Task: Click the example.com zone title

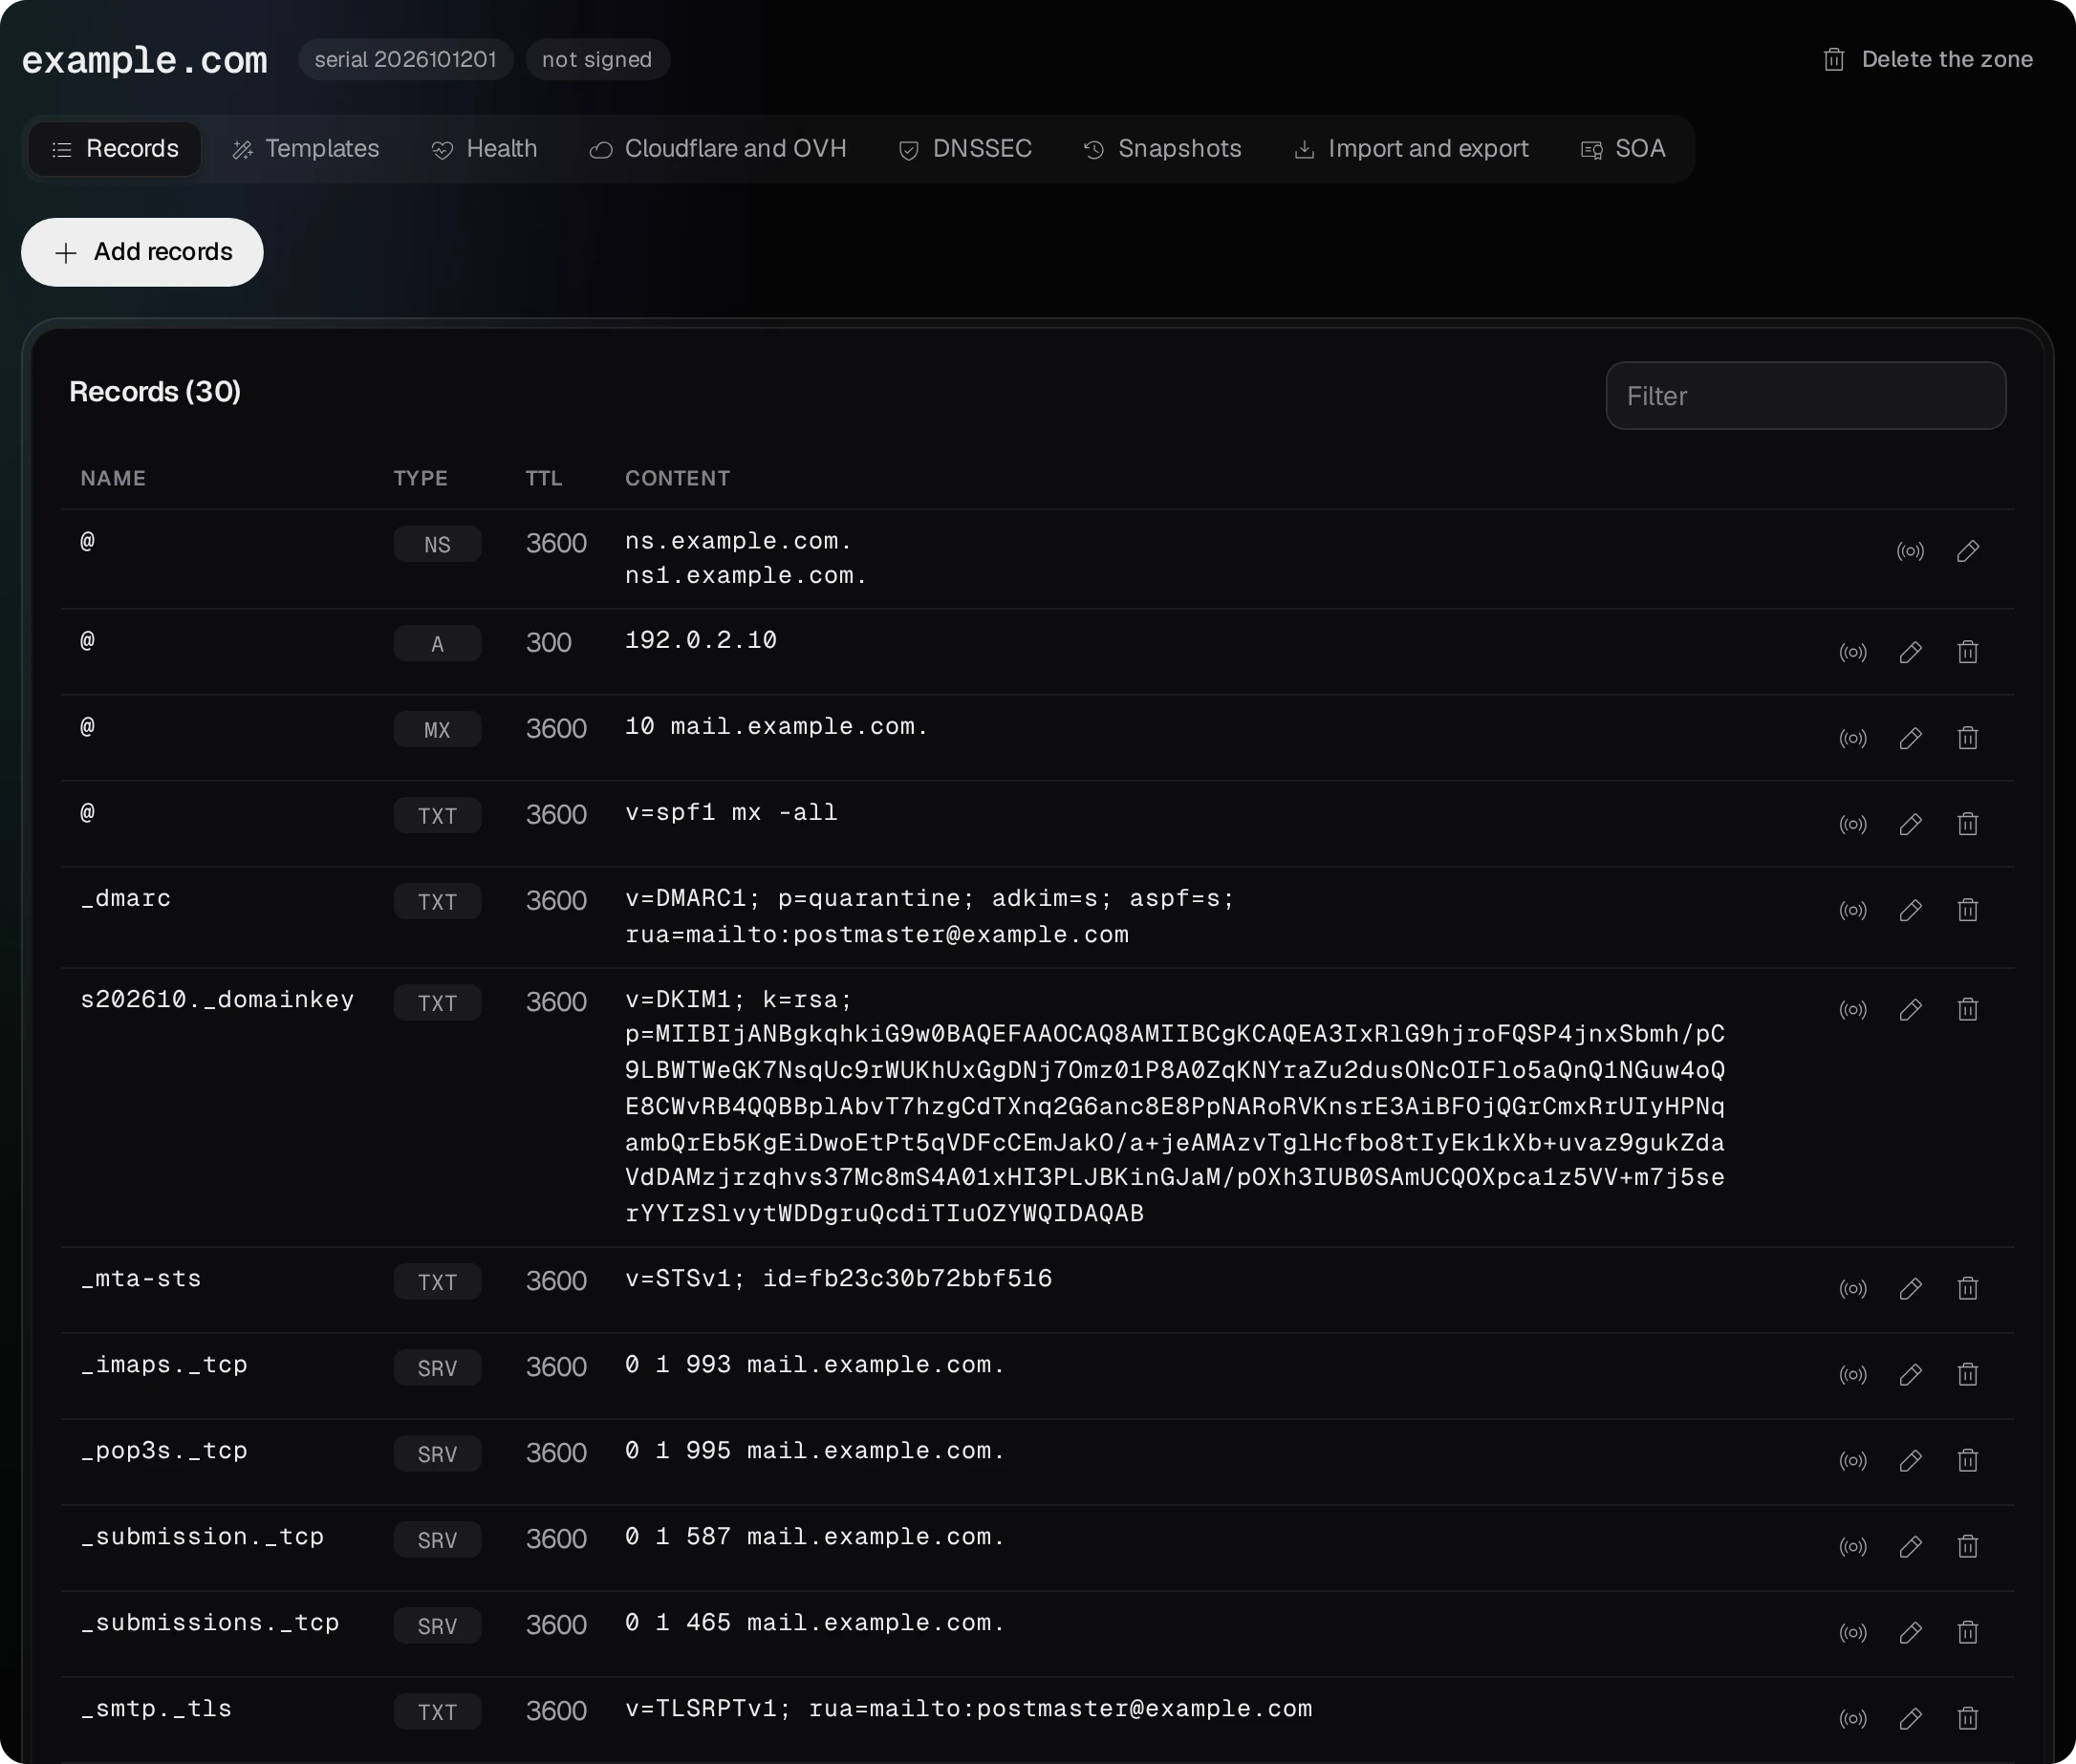Action: pyautogui.click(x=145, y=60)
